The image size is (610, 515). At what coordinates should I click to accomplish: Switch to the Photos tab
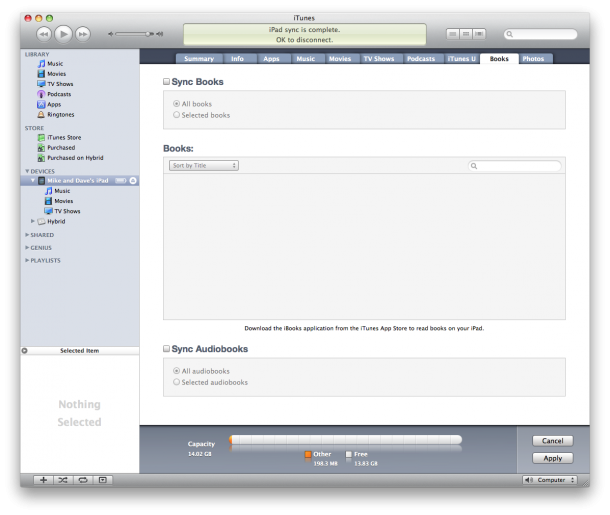click(533, 59)
